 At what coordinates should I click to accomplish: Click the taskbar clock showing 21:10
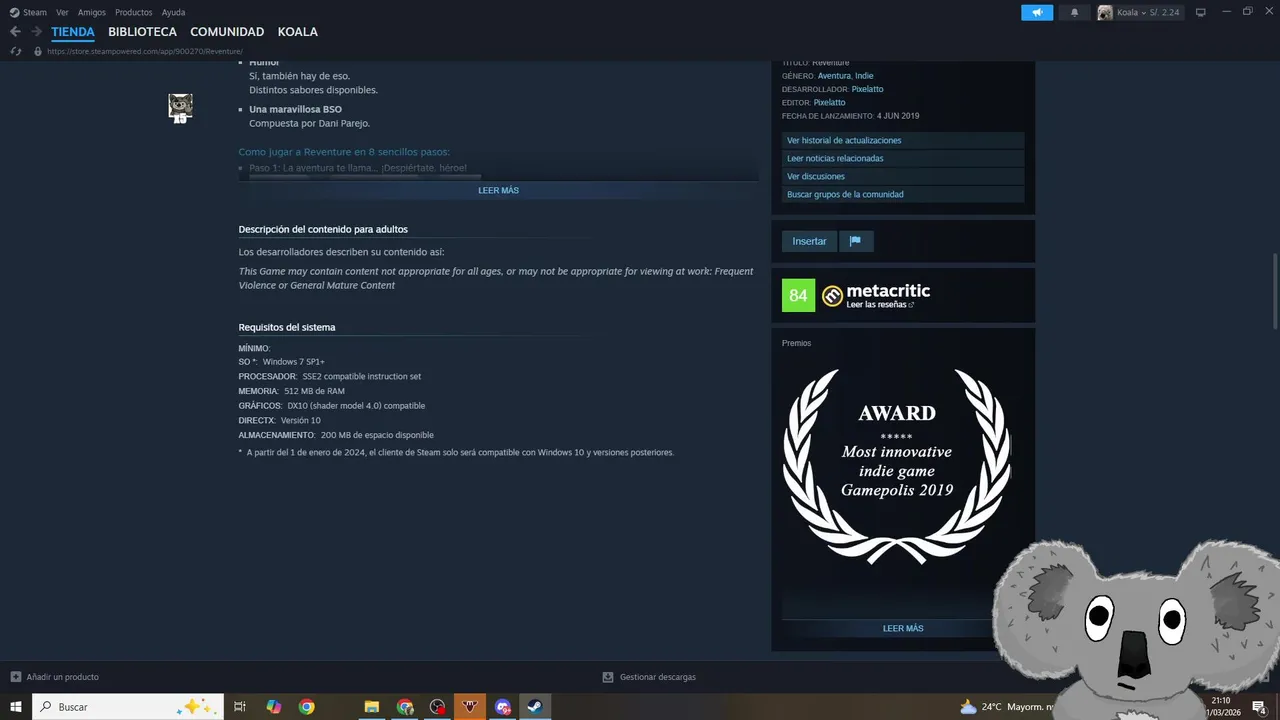(x=1222, y=707)
